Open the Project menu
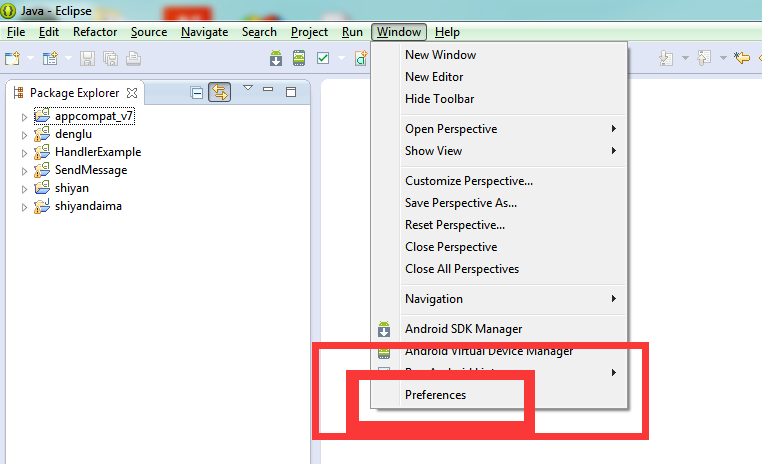 (x=309, y=32)
